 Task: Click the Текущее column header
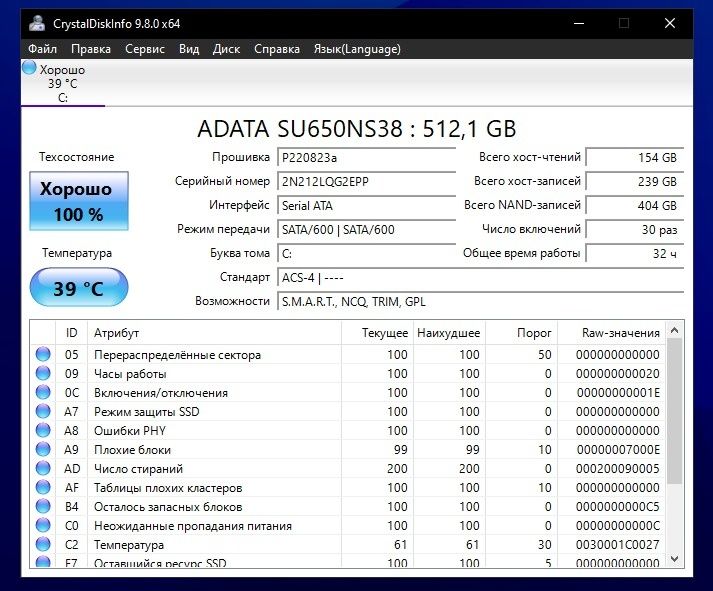coord(377,333)
